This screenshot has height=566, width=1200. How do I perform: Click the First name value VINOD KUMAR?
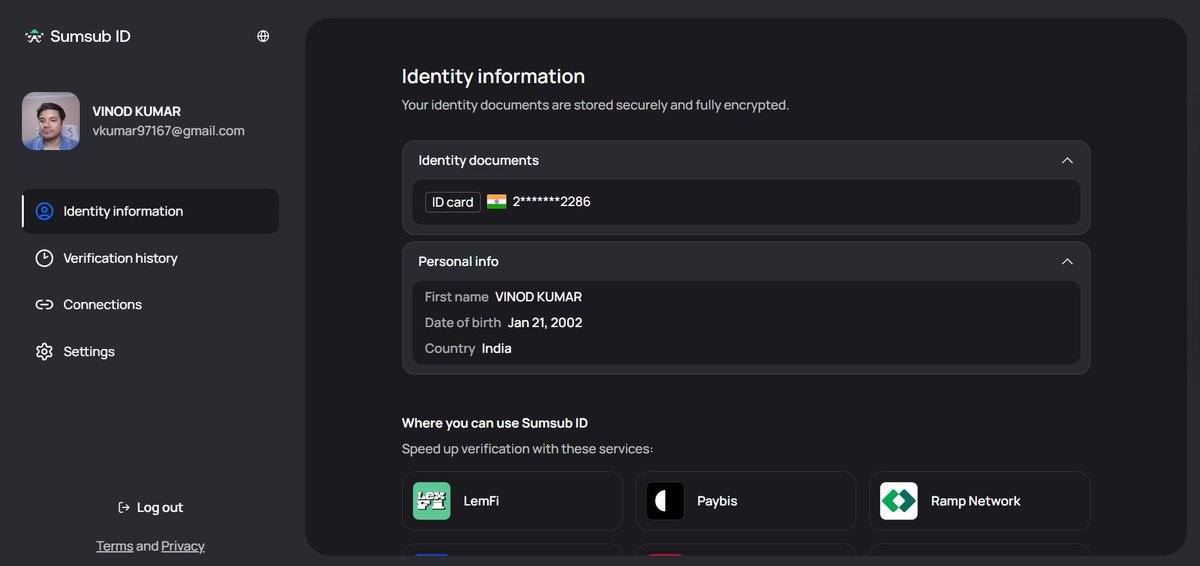pyautogui.click(x=538, y=297)
